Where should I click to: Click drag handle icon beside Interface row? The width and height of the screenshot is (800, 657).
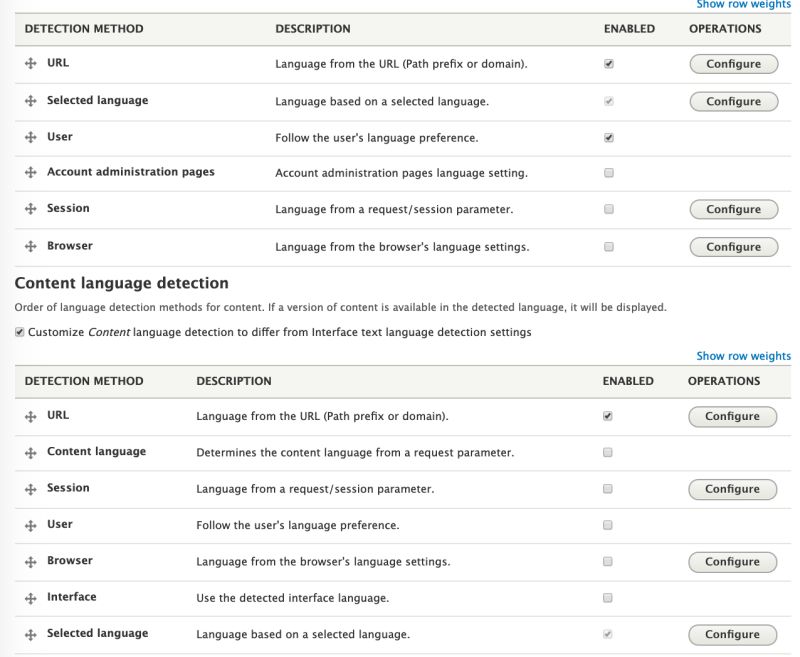31,598
